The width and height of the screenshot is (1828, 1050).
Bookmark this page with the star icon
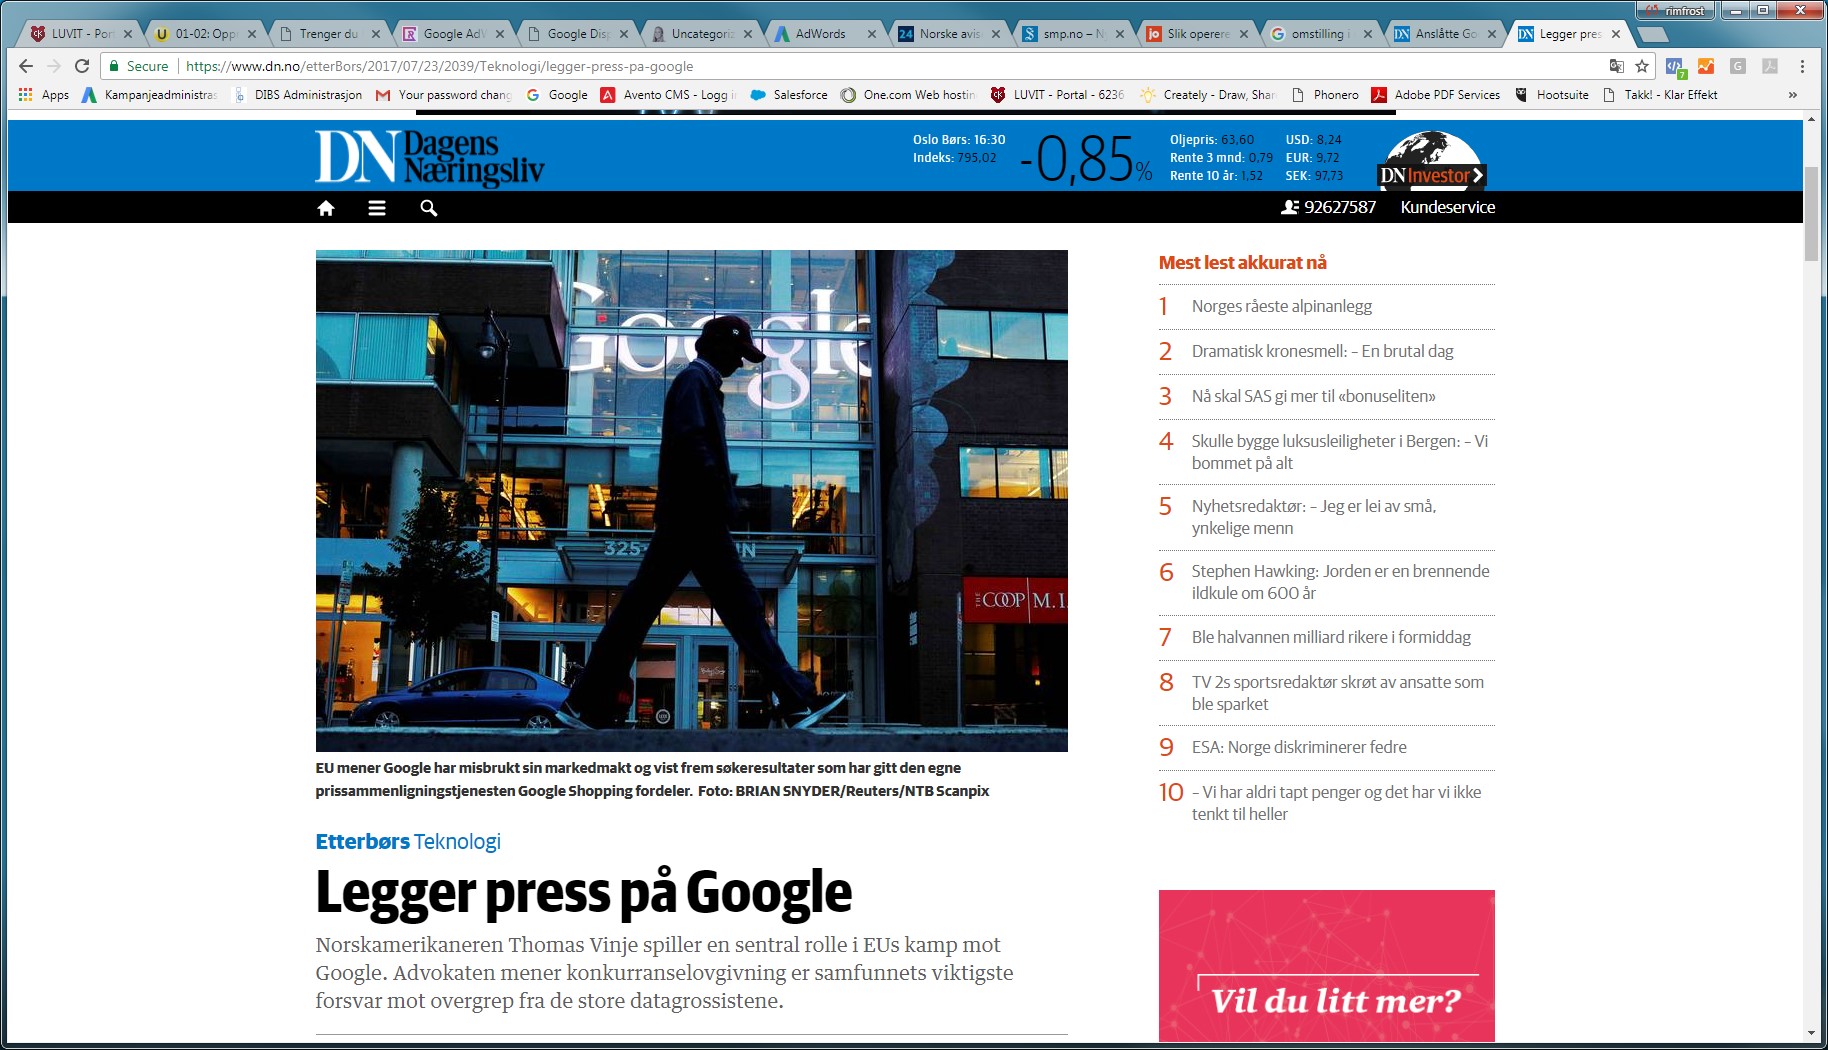coord(1642,66)
